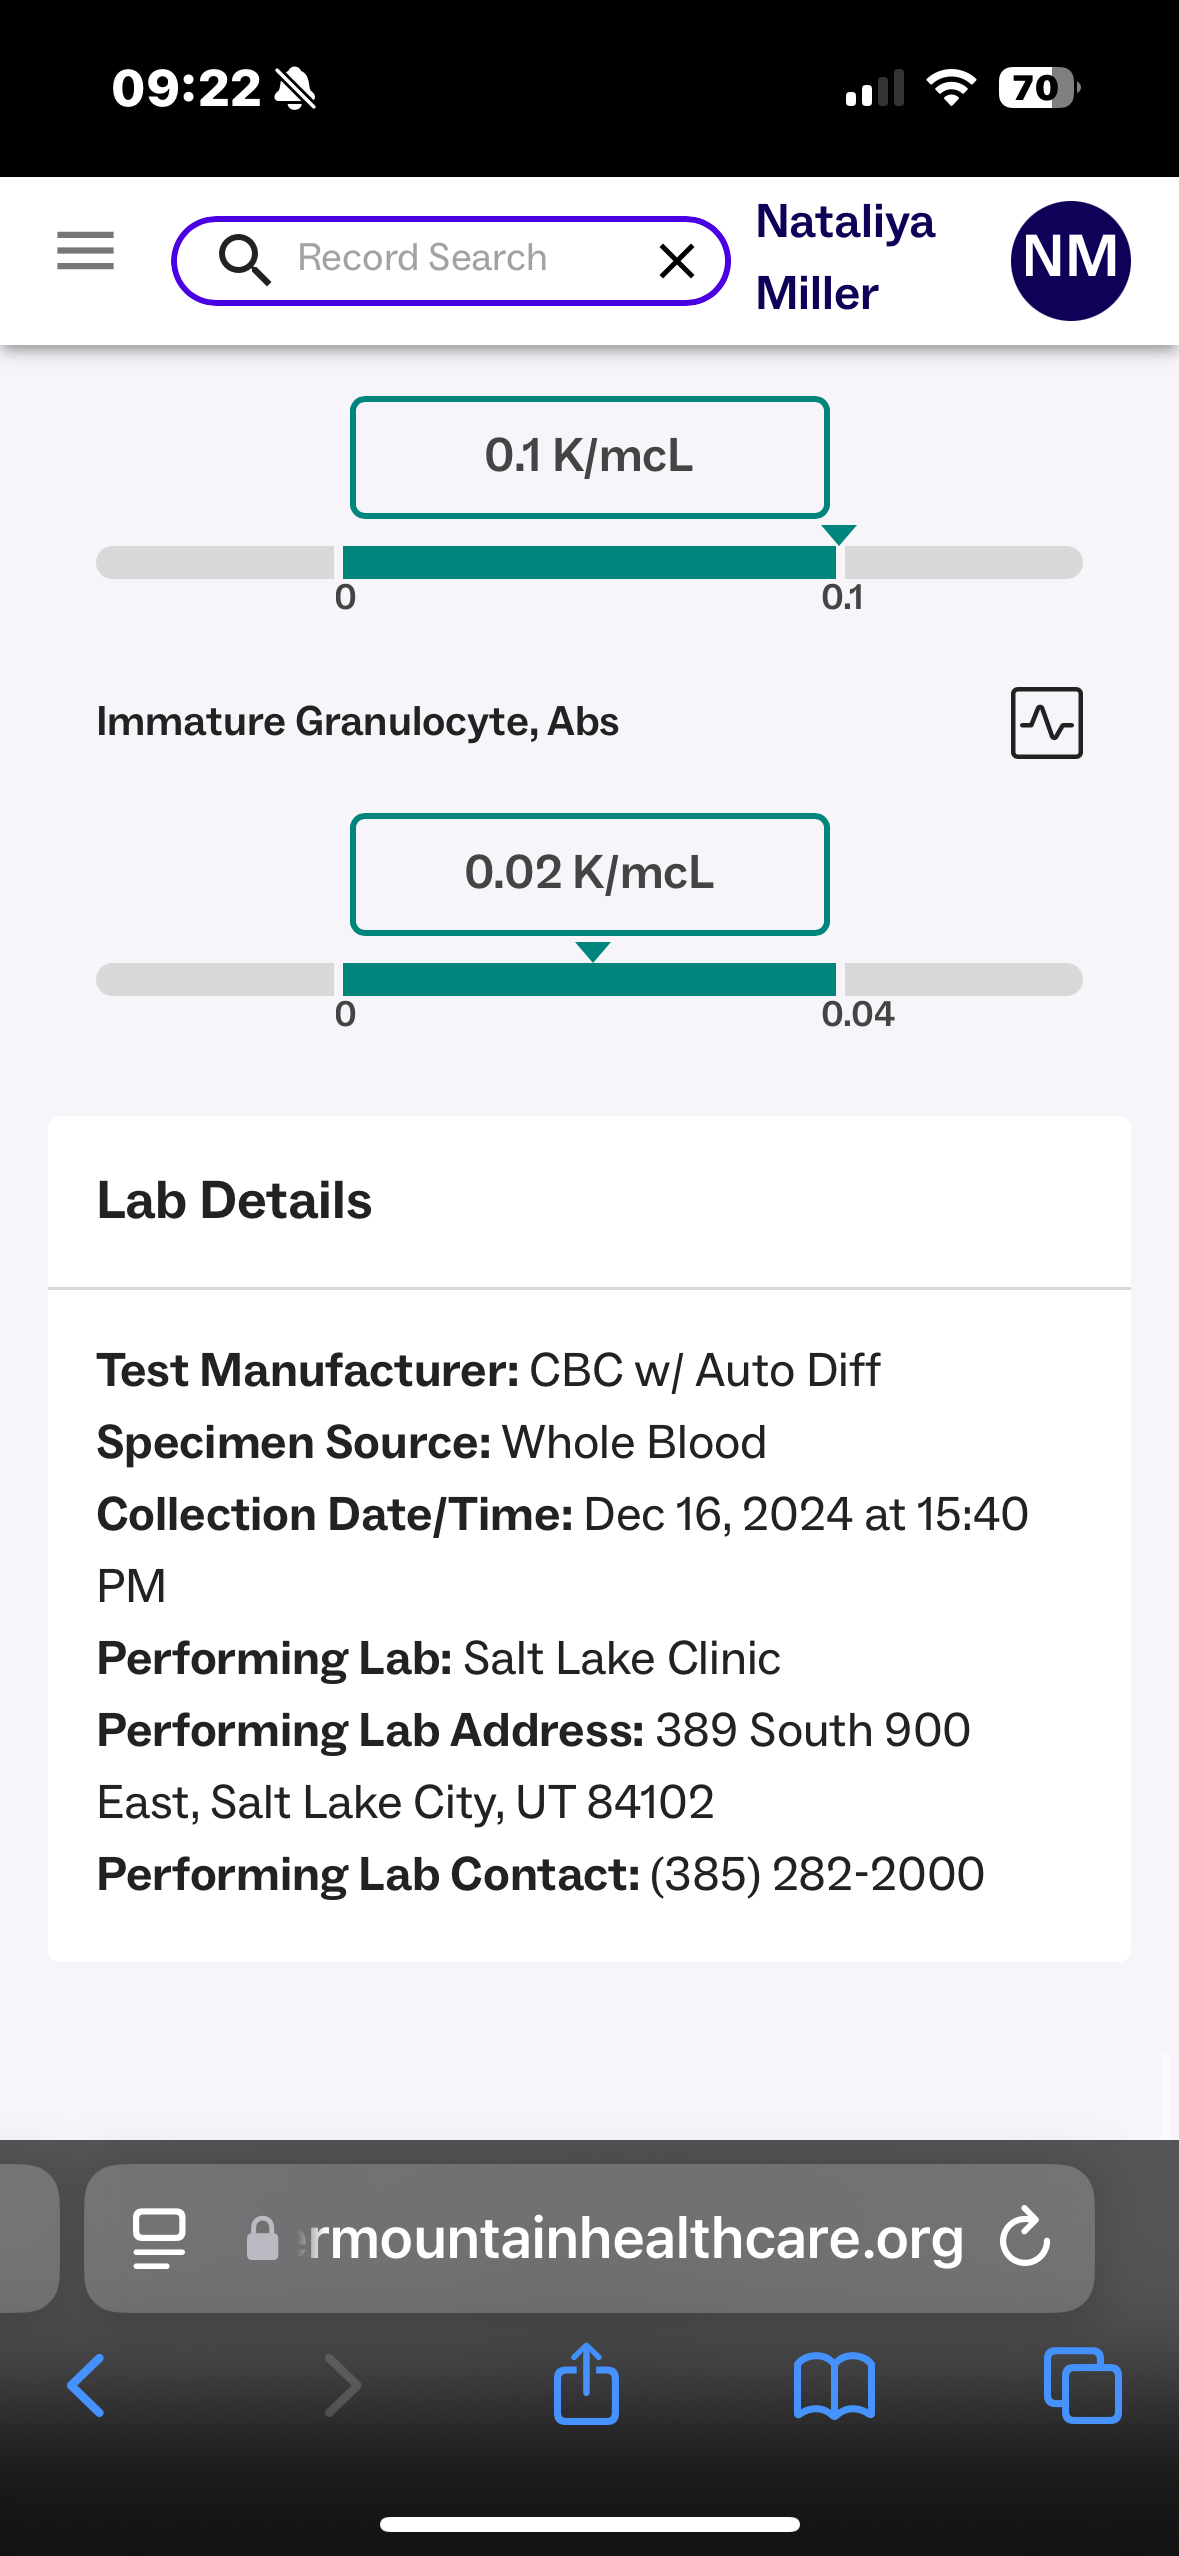Tap the 0.02 K/mcL result box

tap(589, 874)
